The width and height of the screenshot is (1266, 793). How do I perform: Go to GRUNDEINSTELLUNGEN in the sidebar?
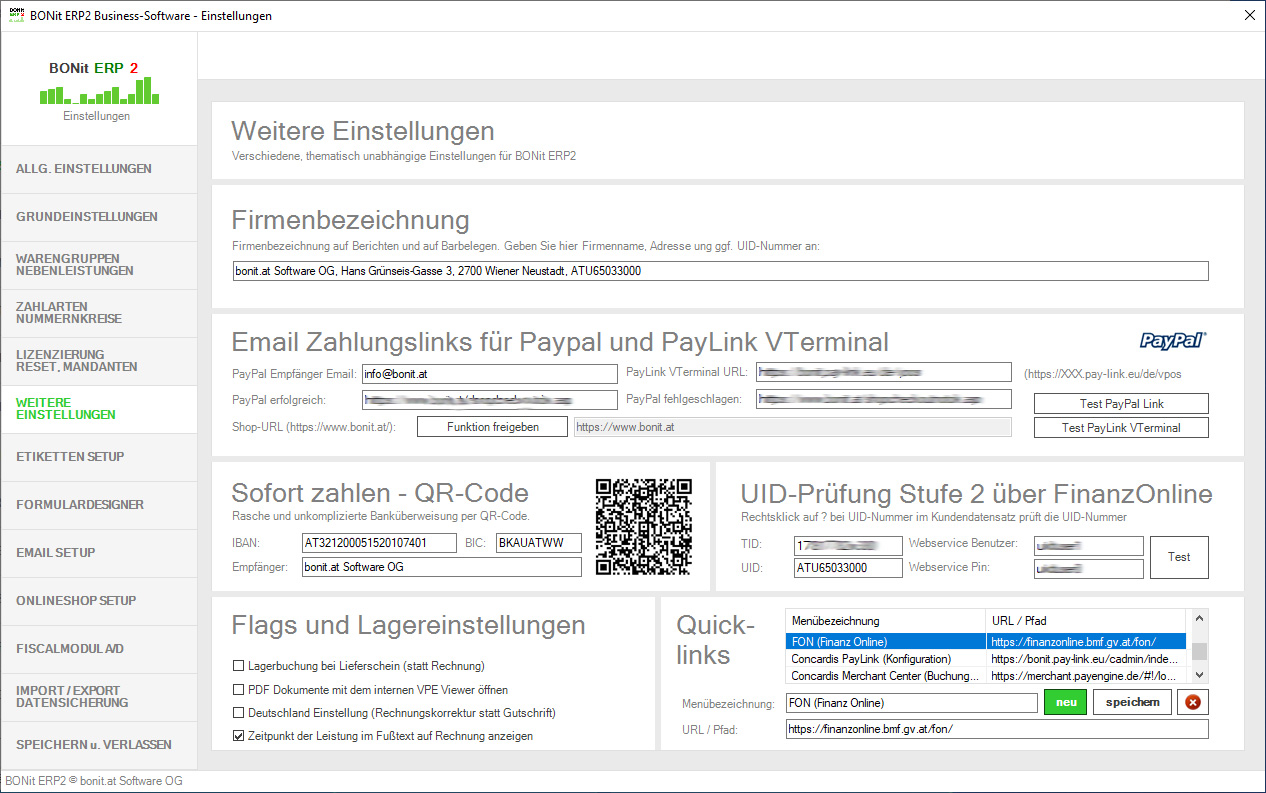coord(99,217)
